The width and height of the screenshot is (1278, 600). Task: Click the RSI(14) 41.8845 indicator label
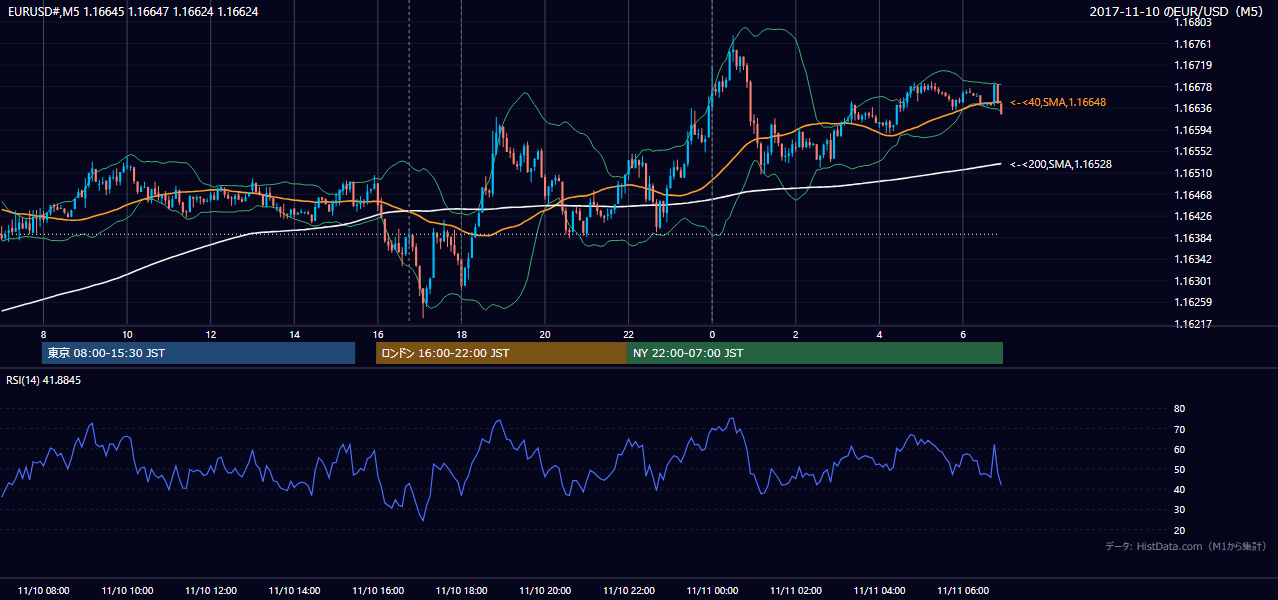(43, 381)
